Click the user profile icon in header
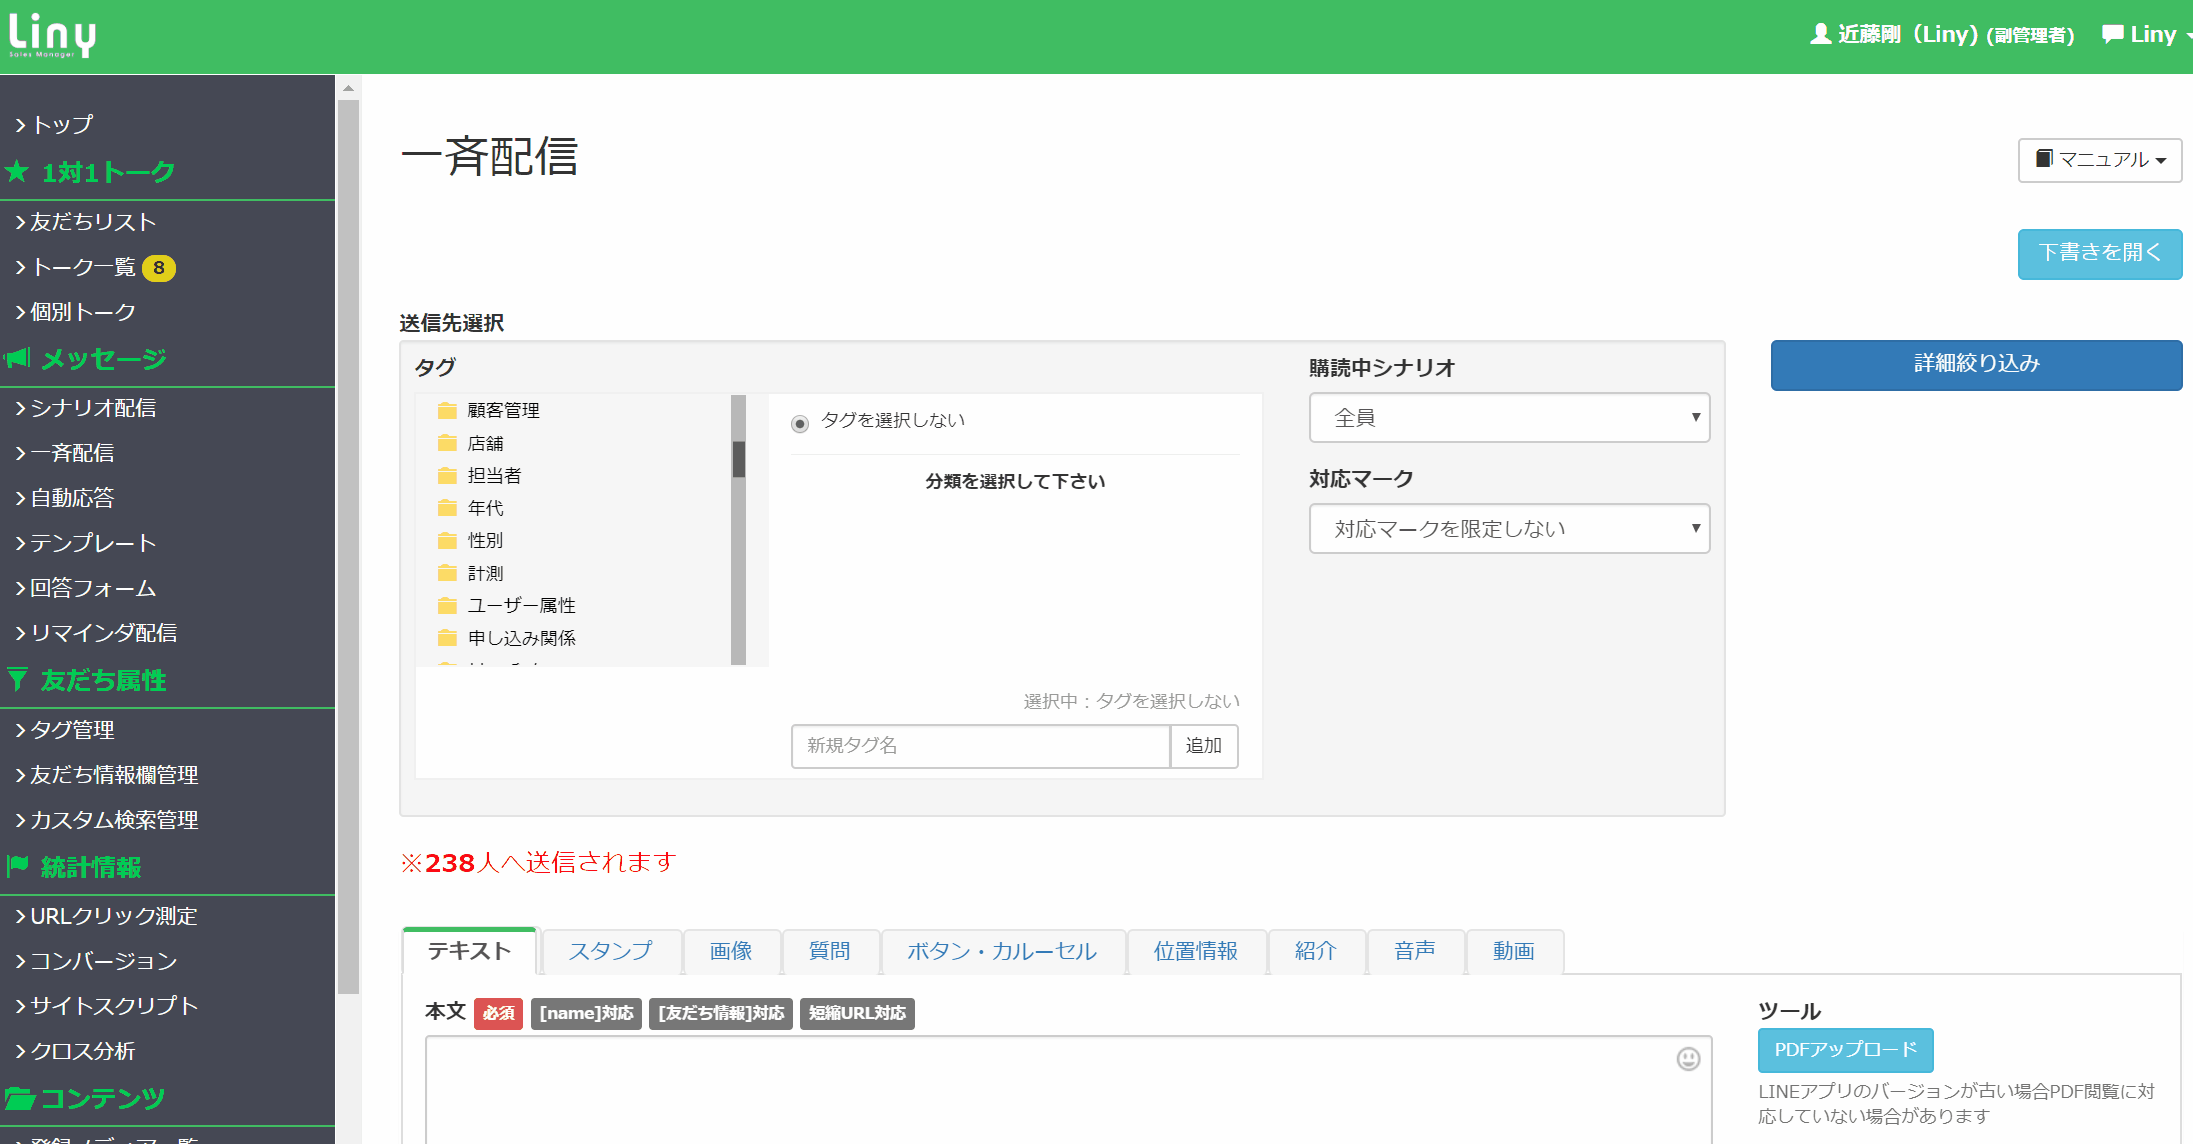 point(1820,34)
